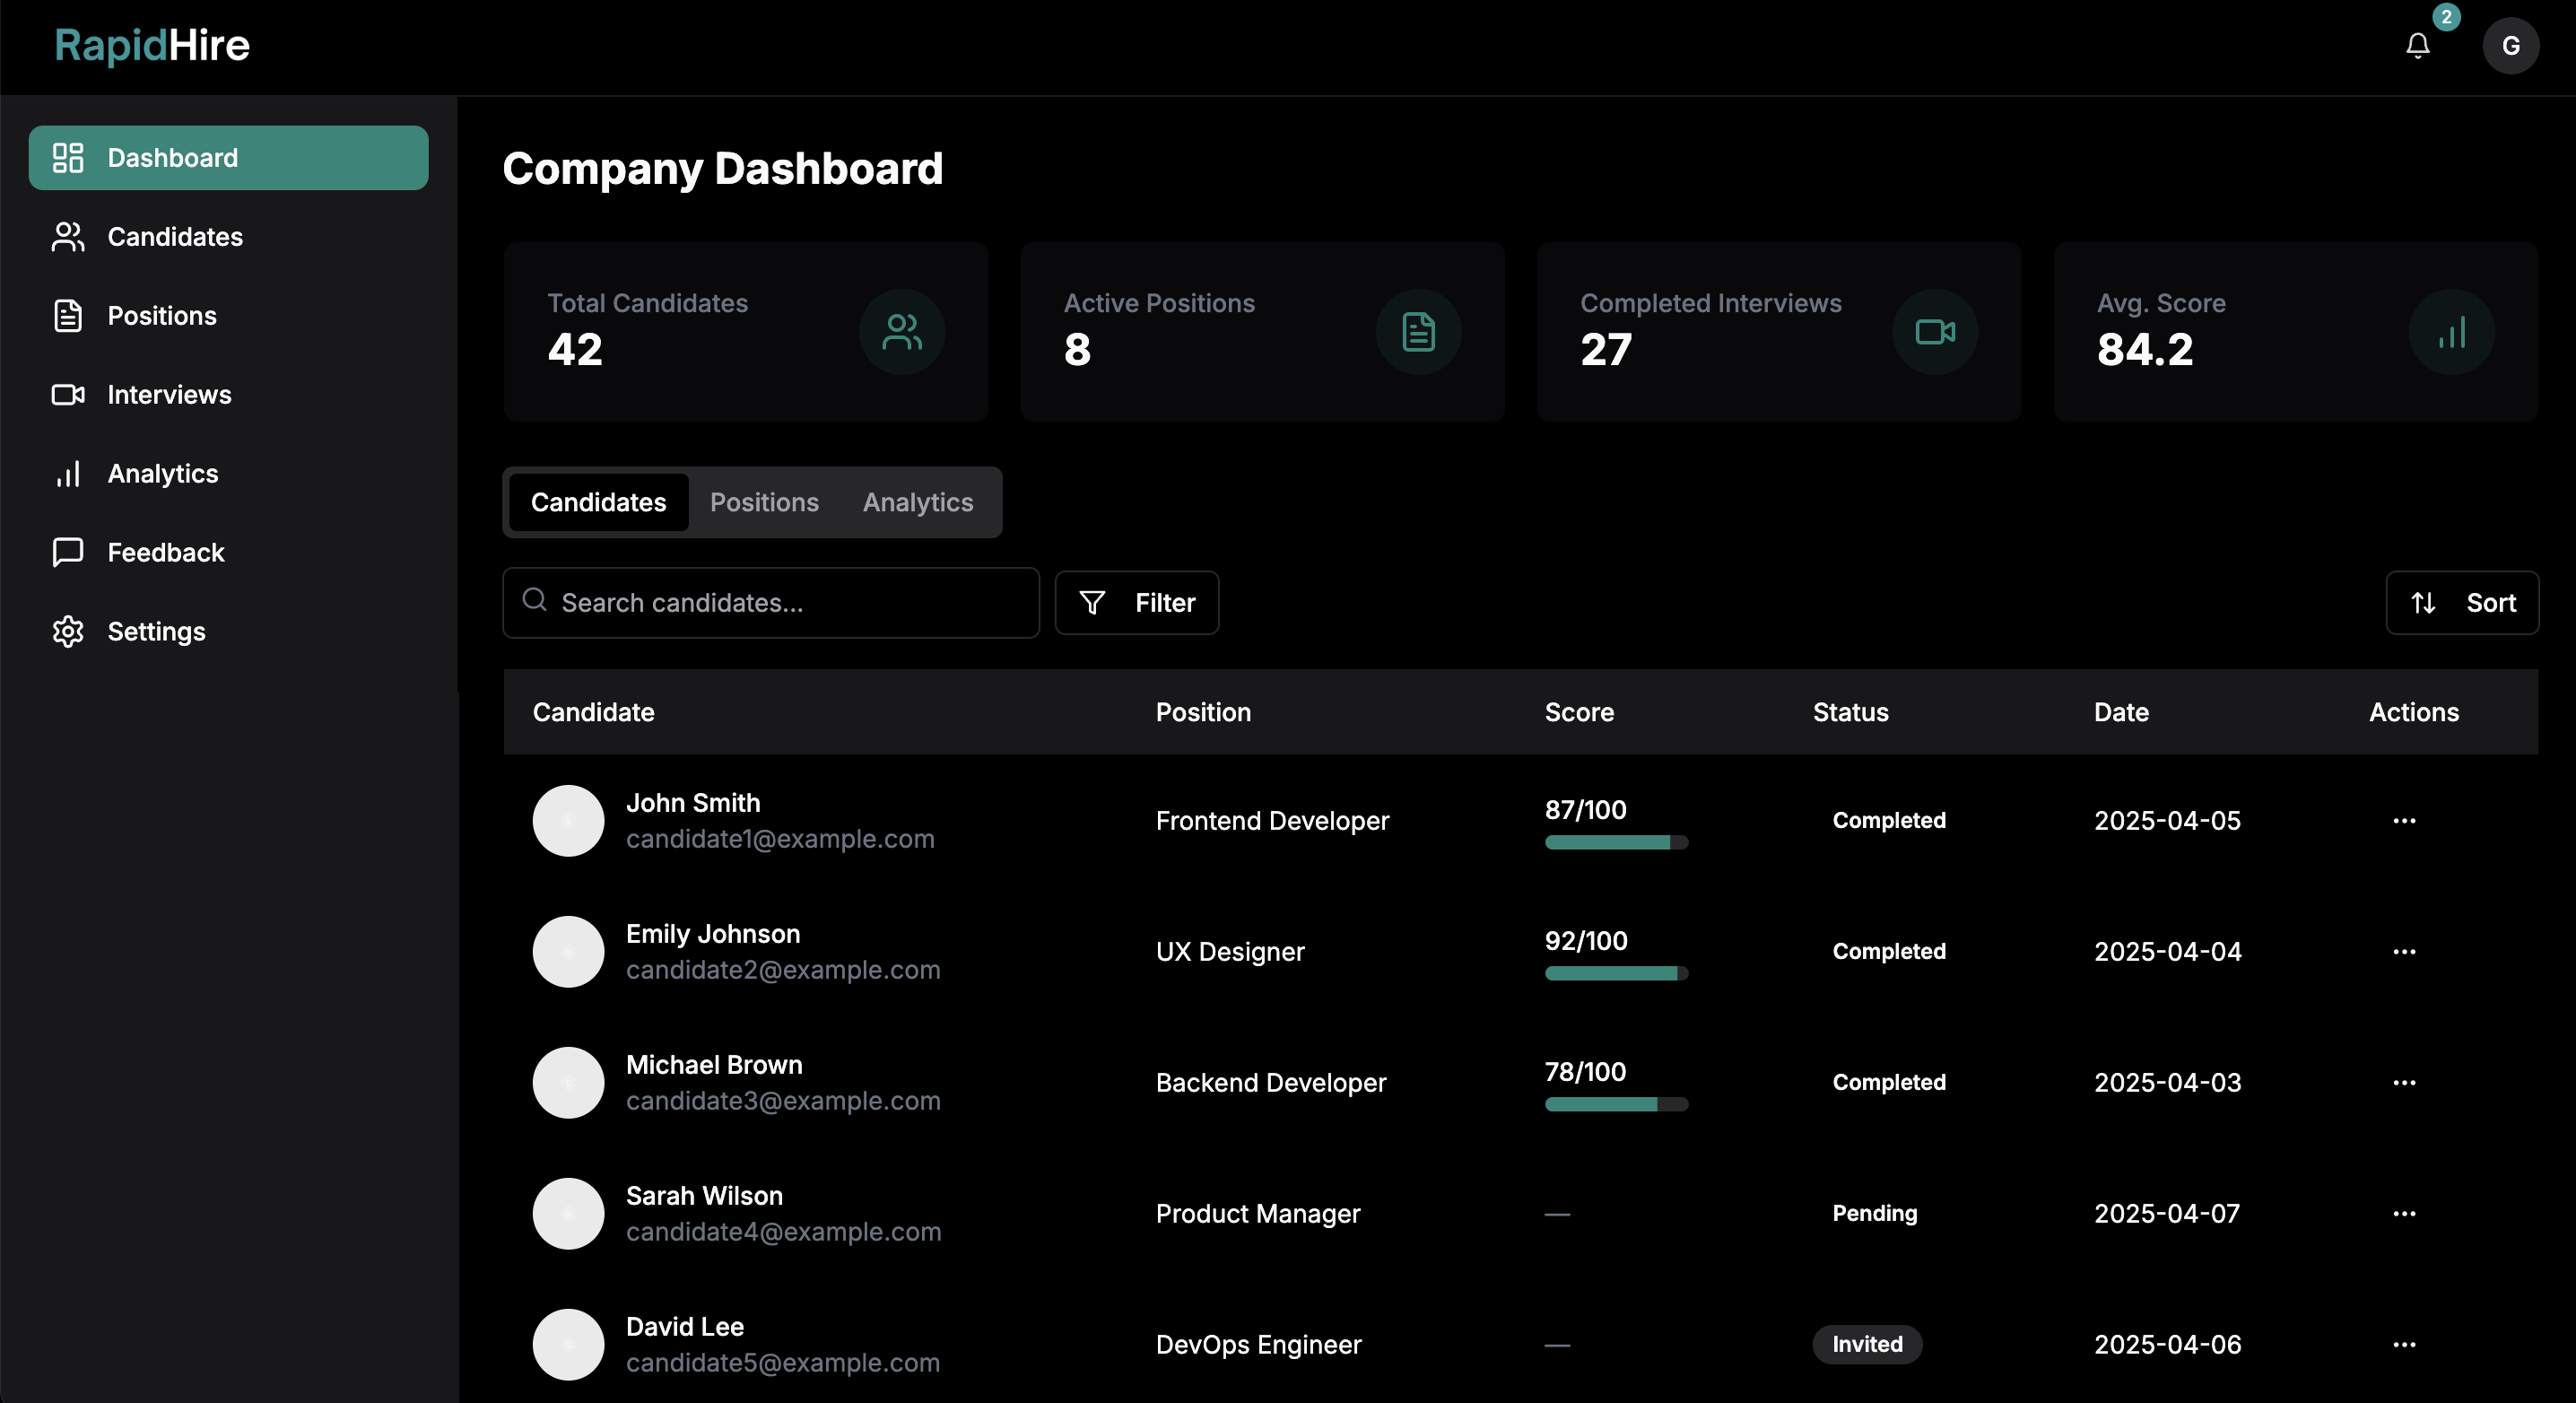2576x1403 pixels.
Task: Click the Interviews camera icon in sidebar
Action: (67, 394)
